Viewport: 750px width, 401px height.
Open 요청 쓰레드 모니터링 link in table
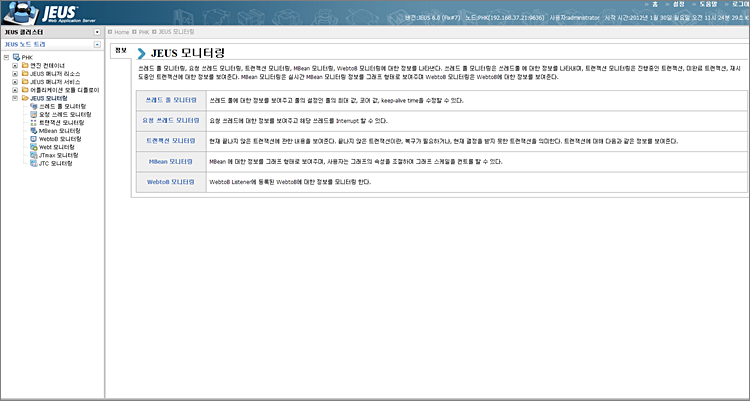pyautogui.click(x=171, y=121)
